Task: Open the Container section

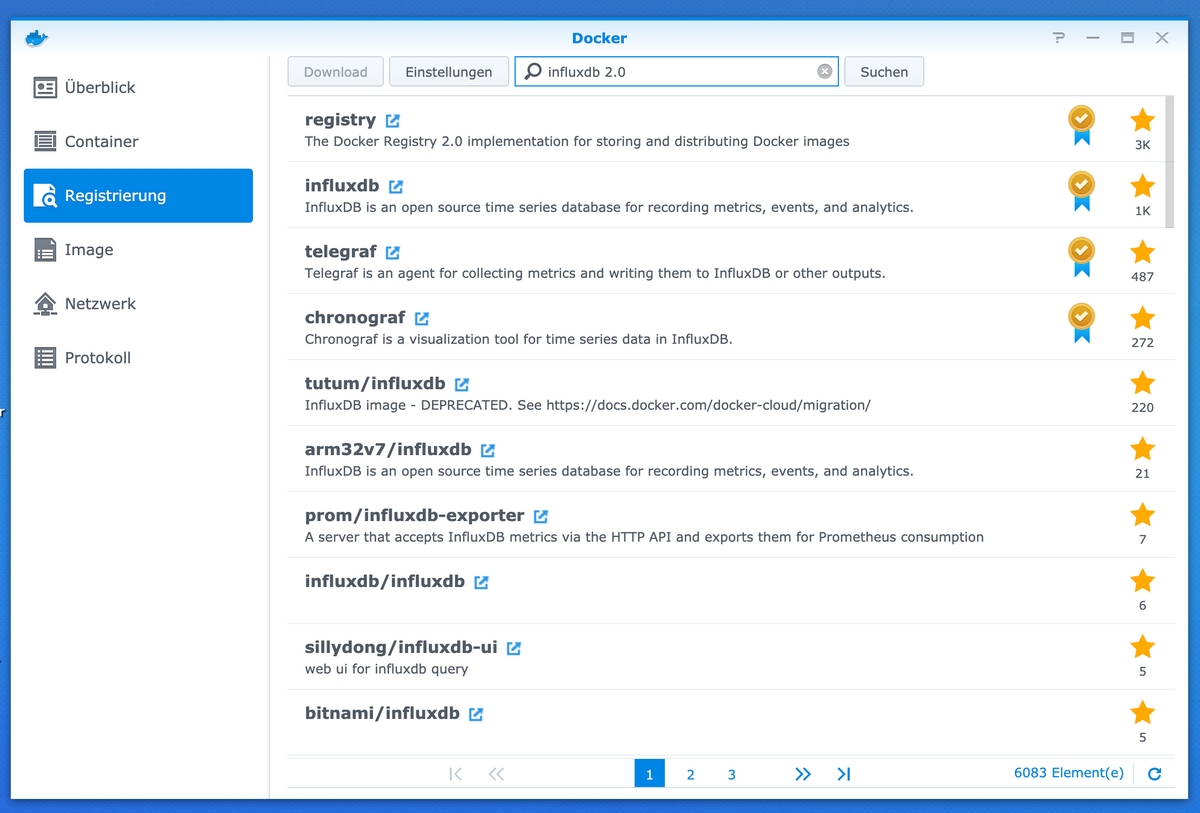Action: tap(138, 142)
